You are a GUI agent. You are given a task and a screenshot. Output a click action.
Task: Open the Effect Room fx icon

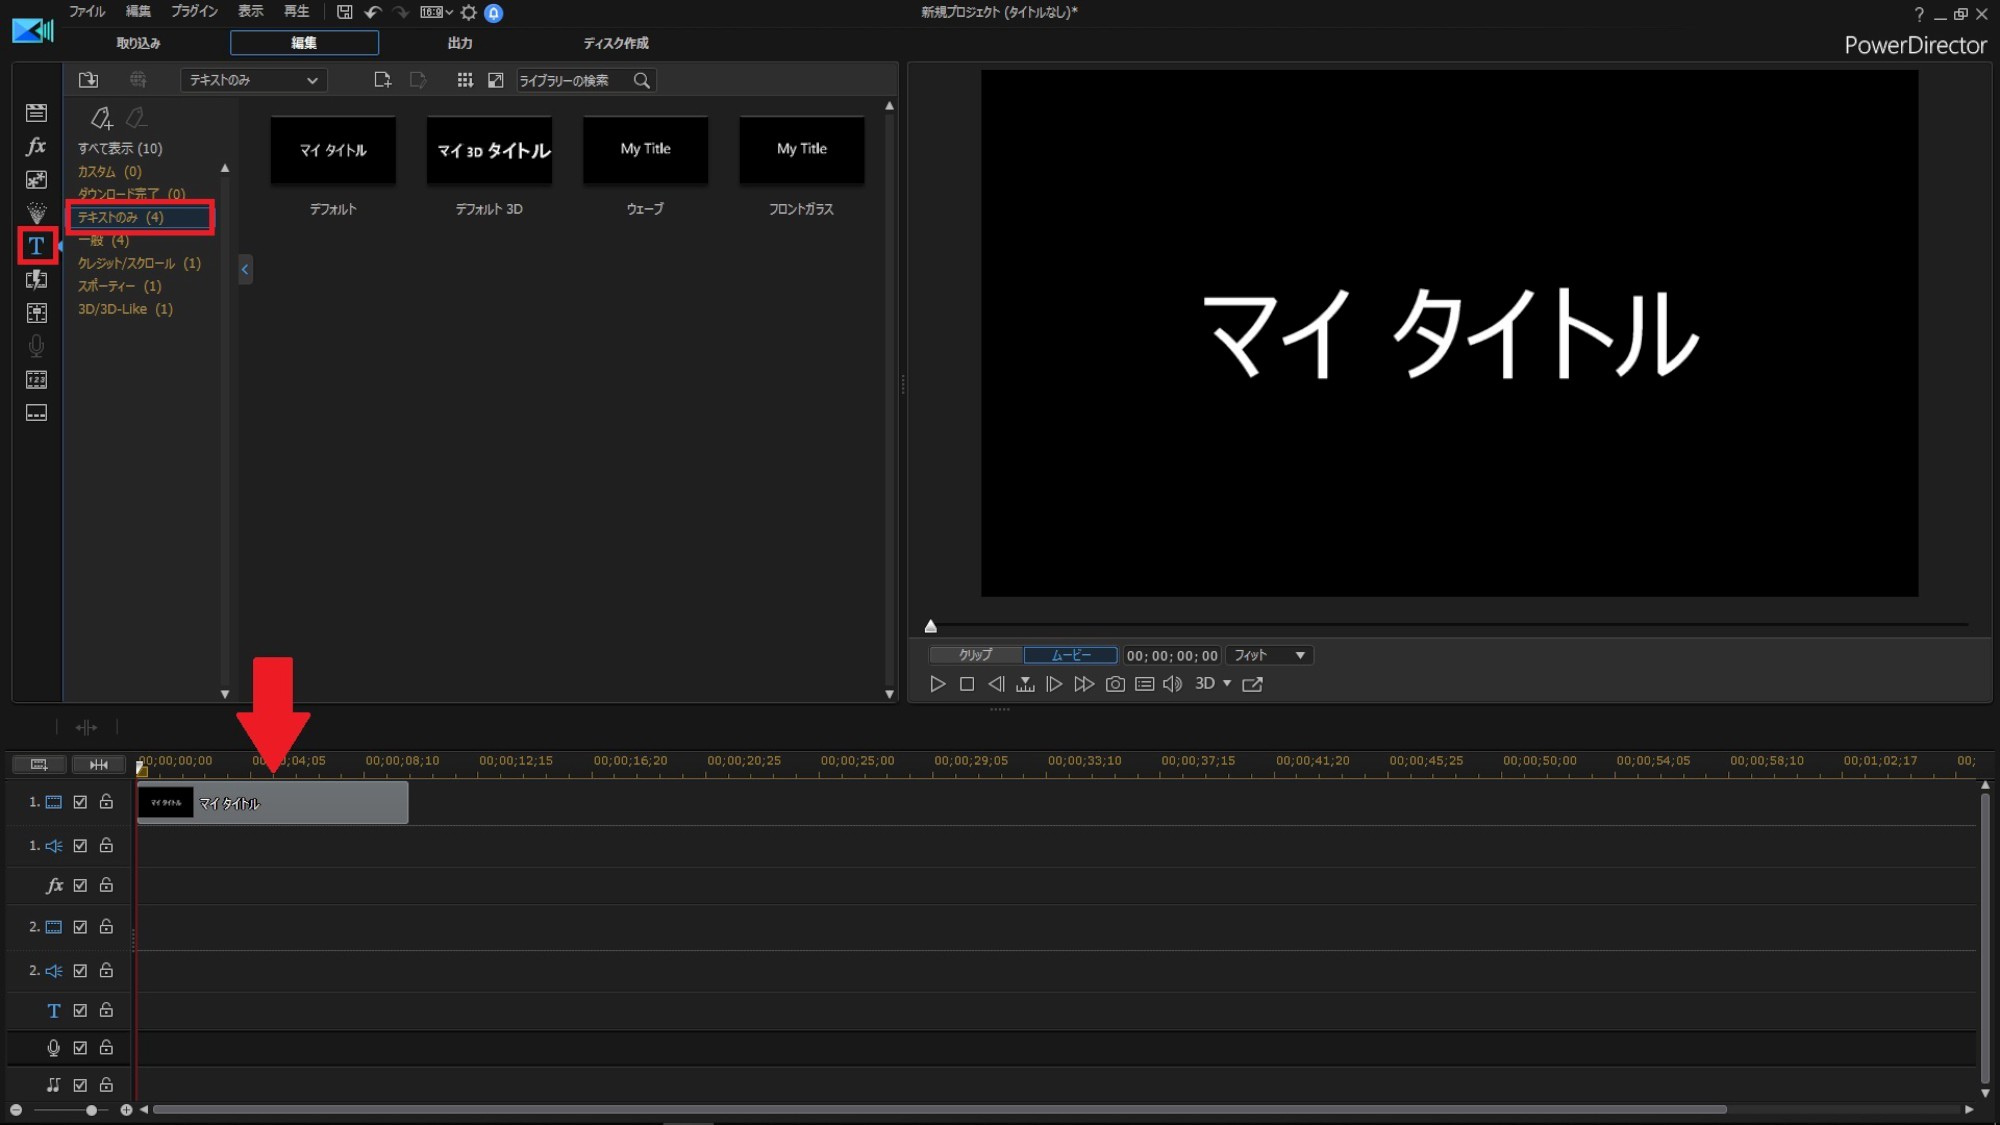pos(36,147)
